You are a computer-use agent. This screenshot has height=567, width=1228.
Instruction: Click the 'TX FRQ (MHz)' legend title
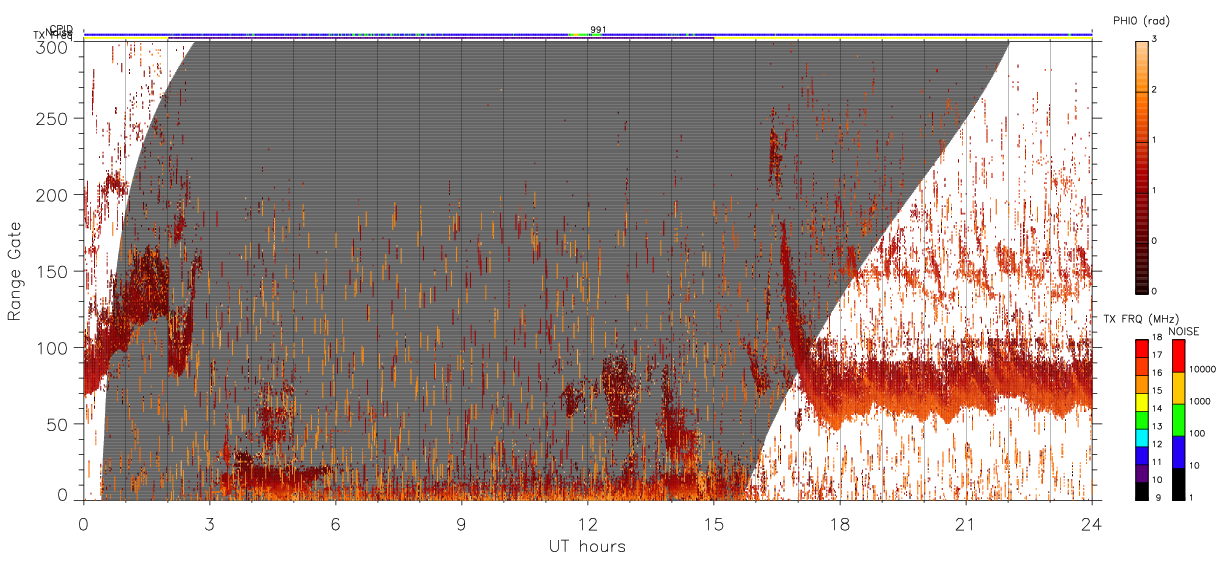[x=1141, y=319]
